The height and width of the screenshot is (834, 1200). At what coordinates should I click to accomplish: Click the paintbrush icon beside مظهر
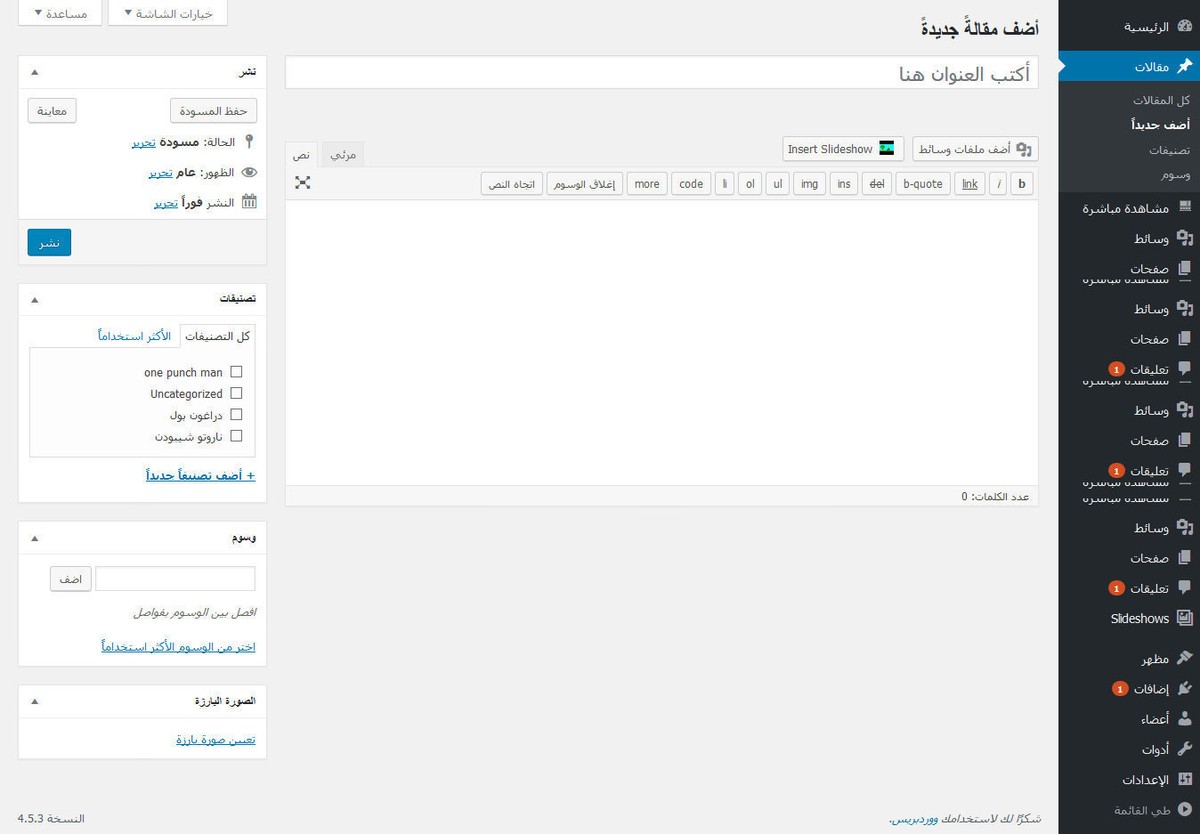tap(1185, 658)
